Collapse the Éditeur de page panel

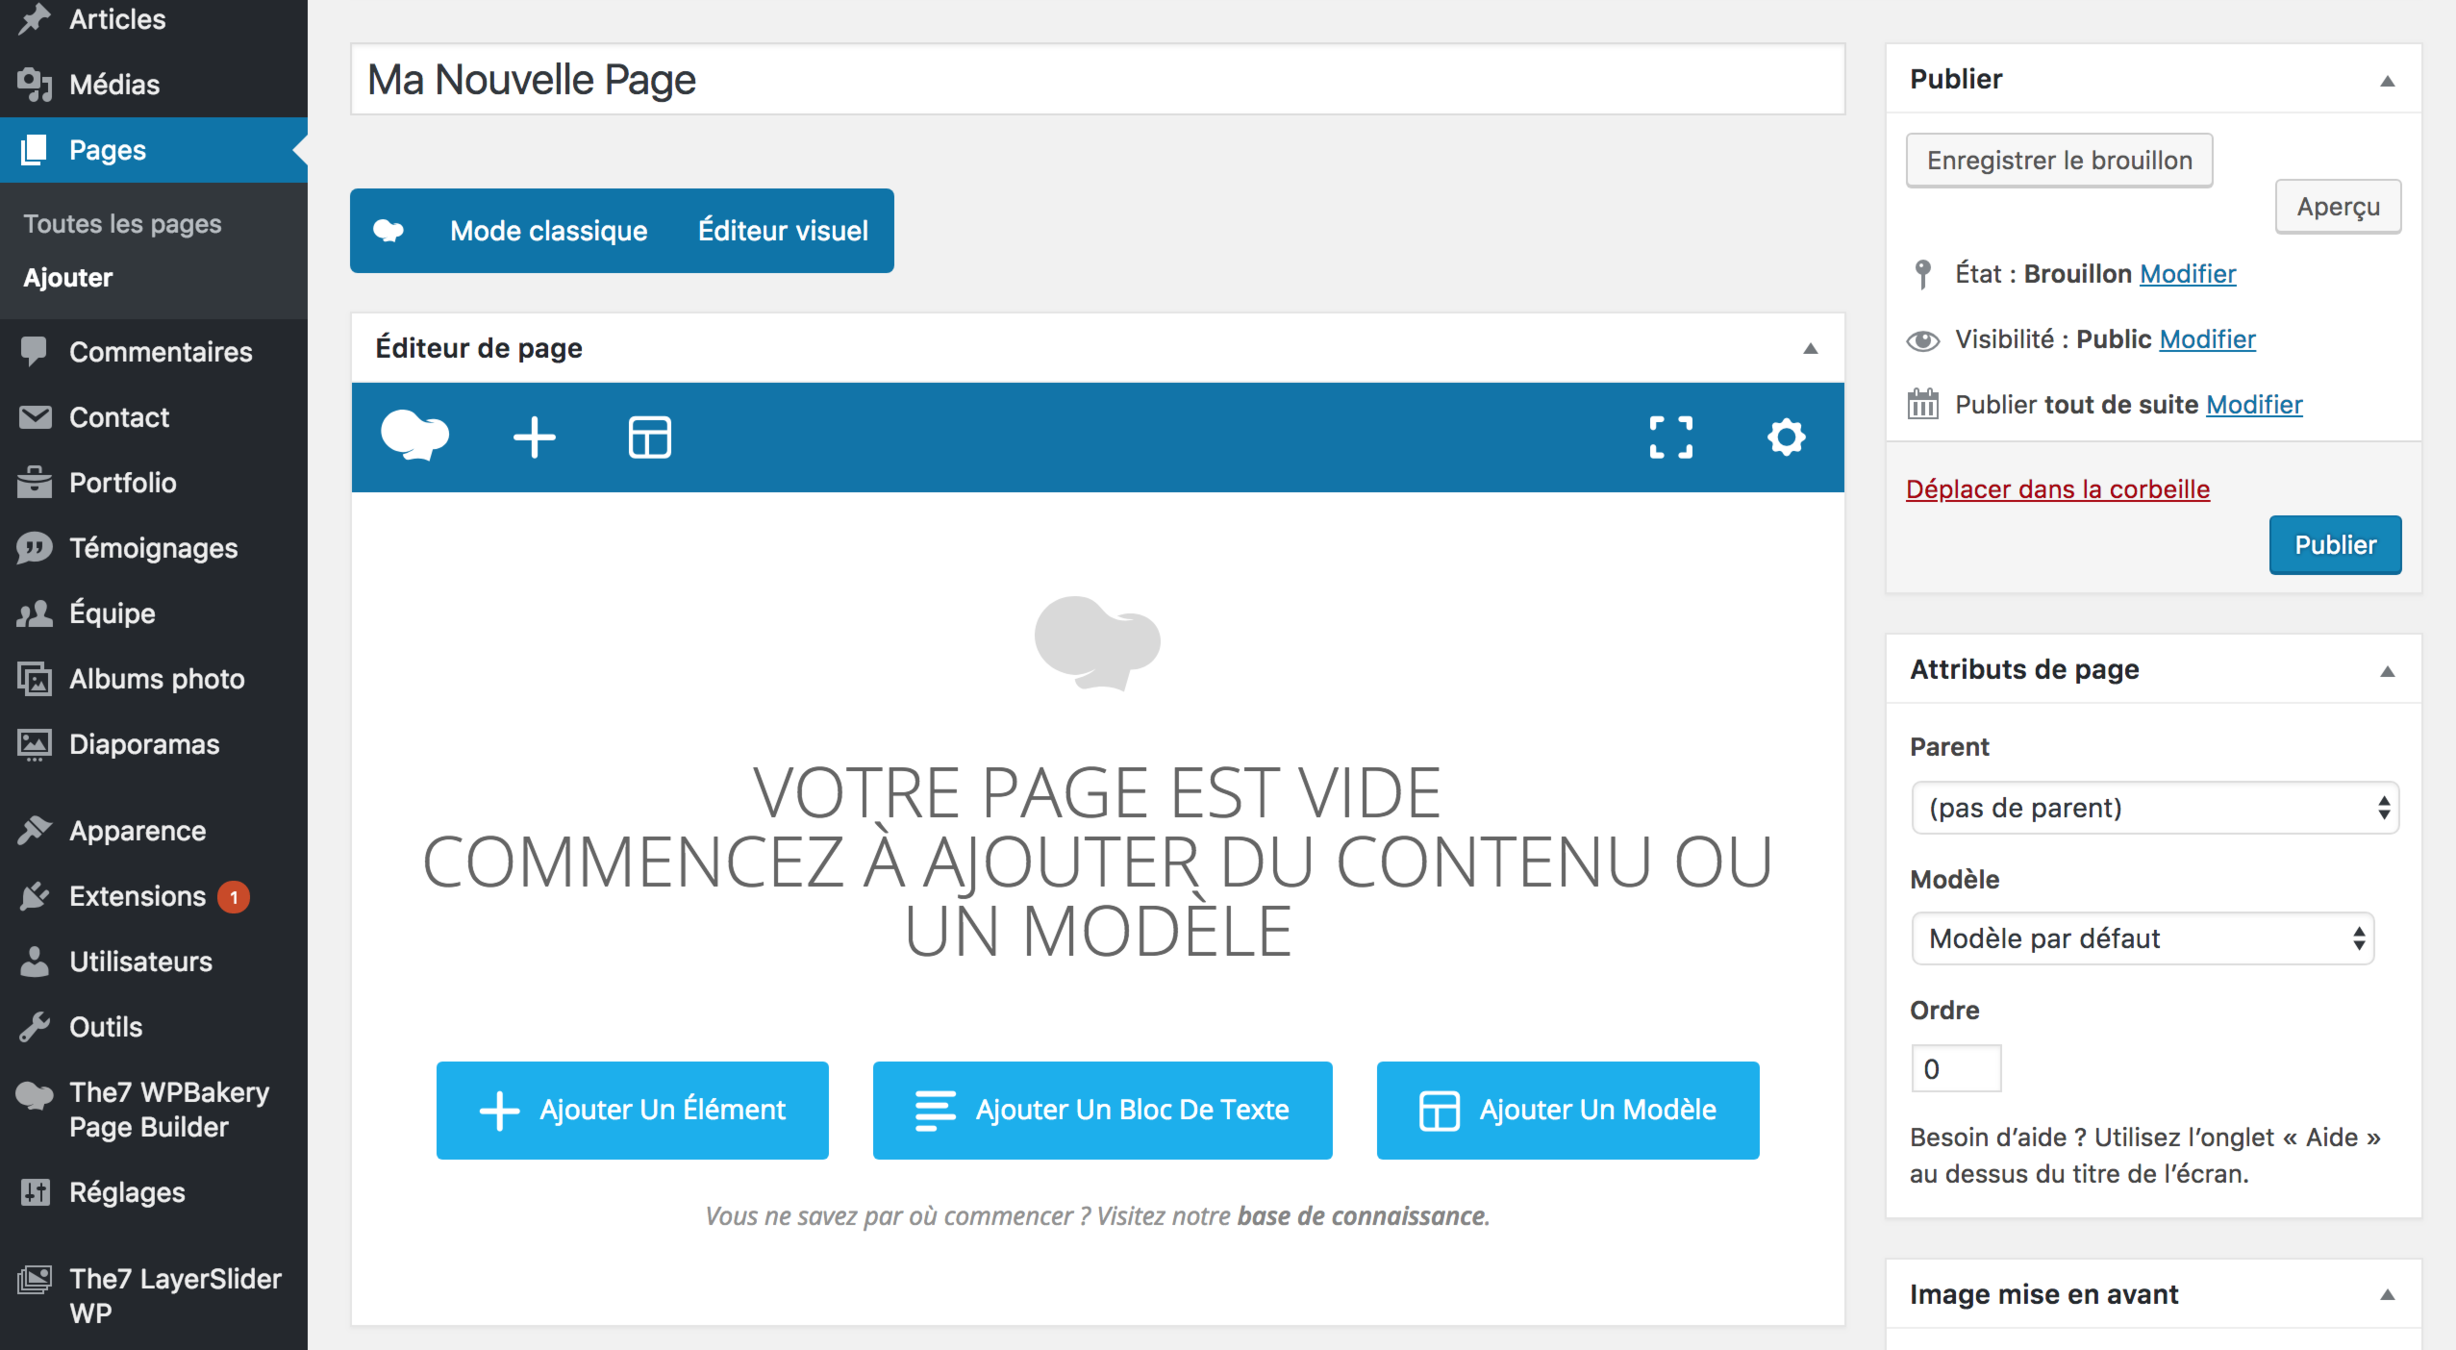click(1809, 348)
